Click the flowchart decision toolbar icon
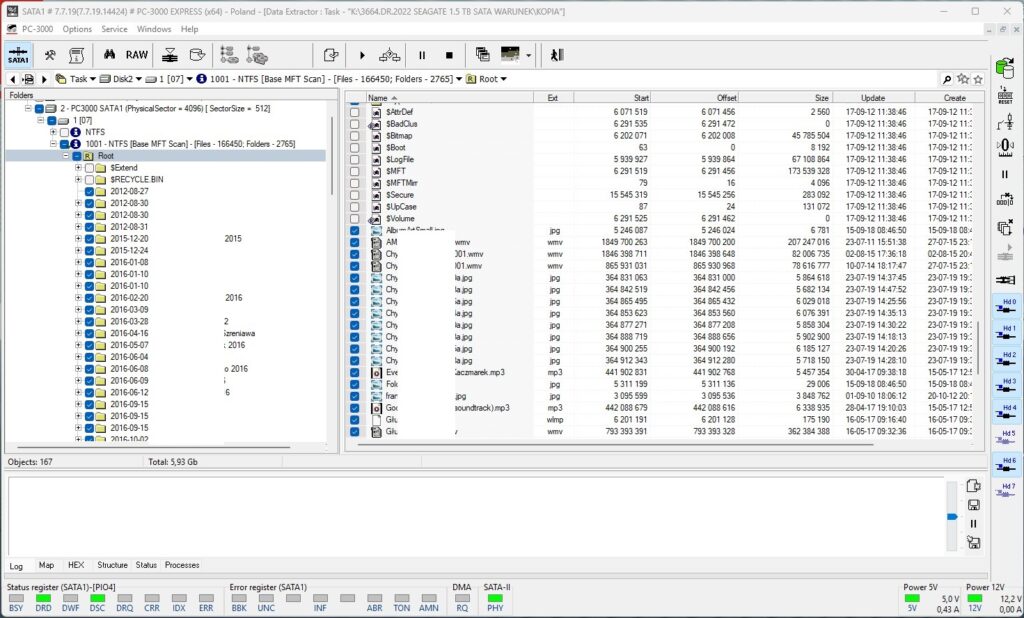 389,55
